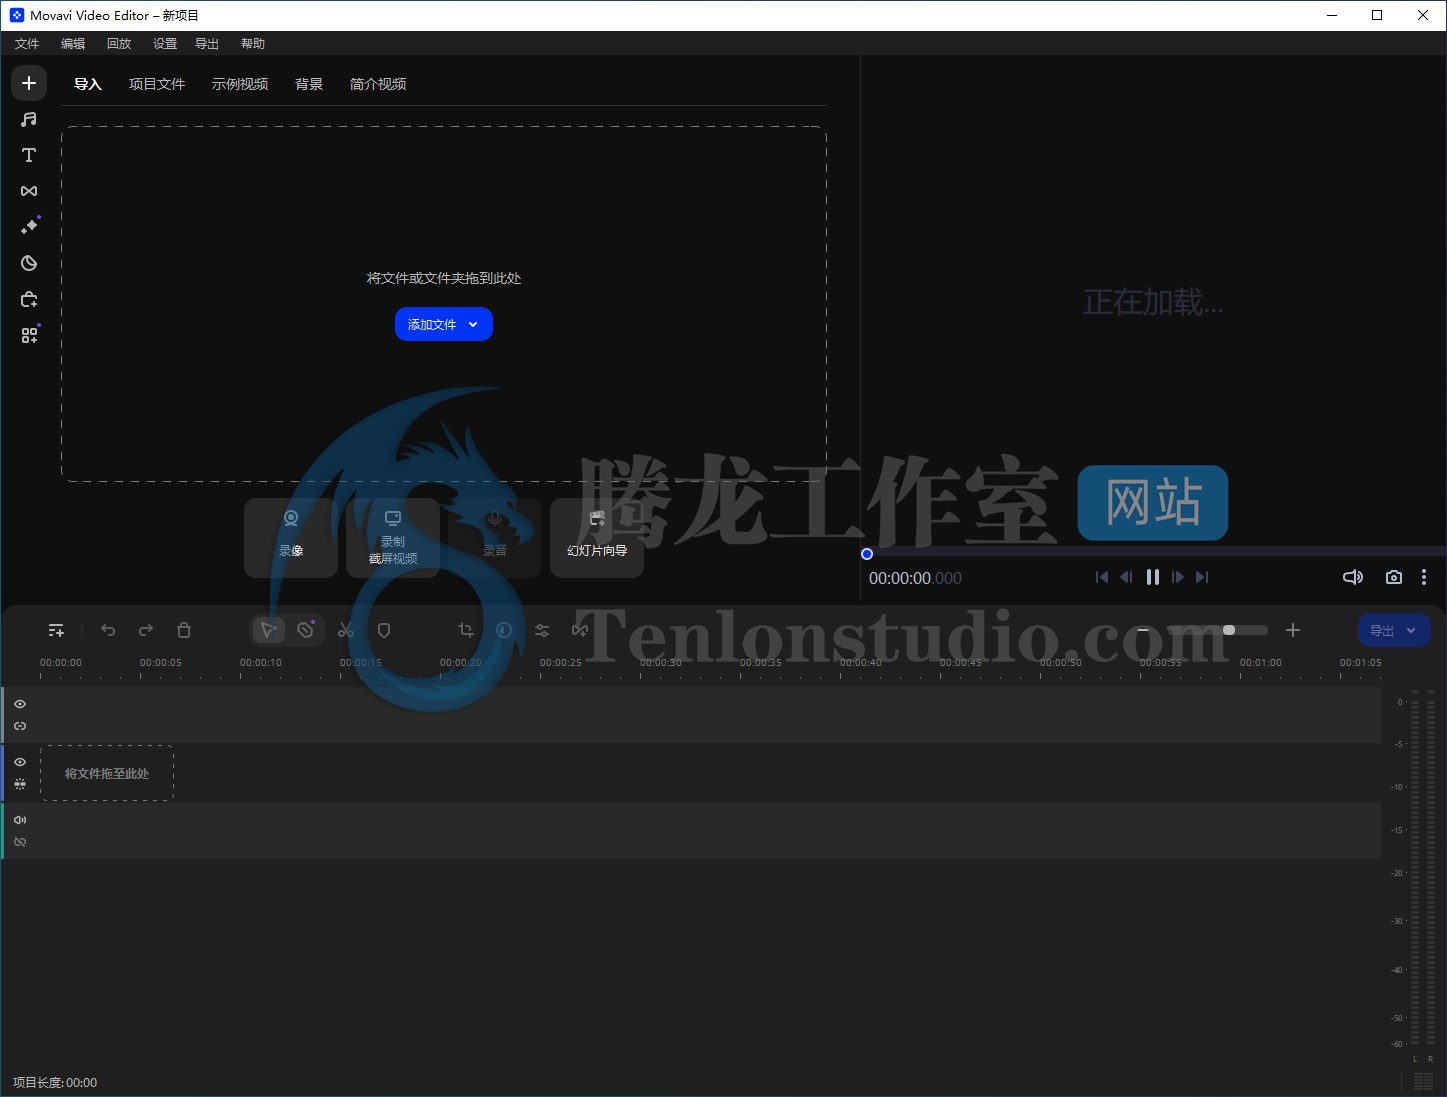Toggle visibility of the top overlay track
The height and width of the screenshot is (1097, 1447).
pos(20,704)
